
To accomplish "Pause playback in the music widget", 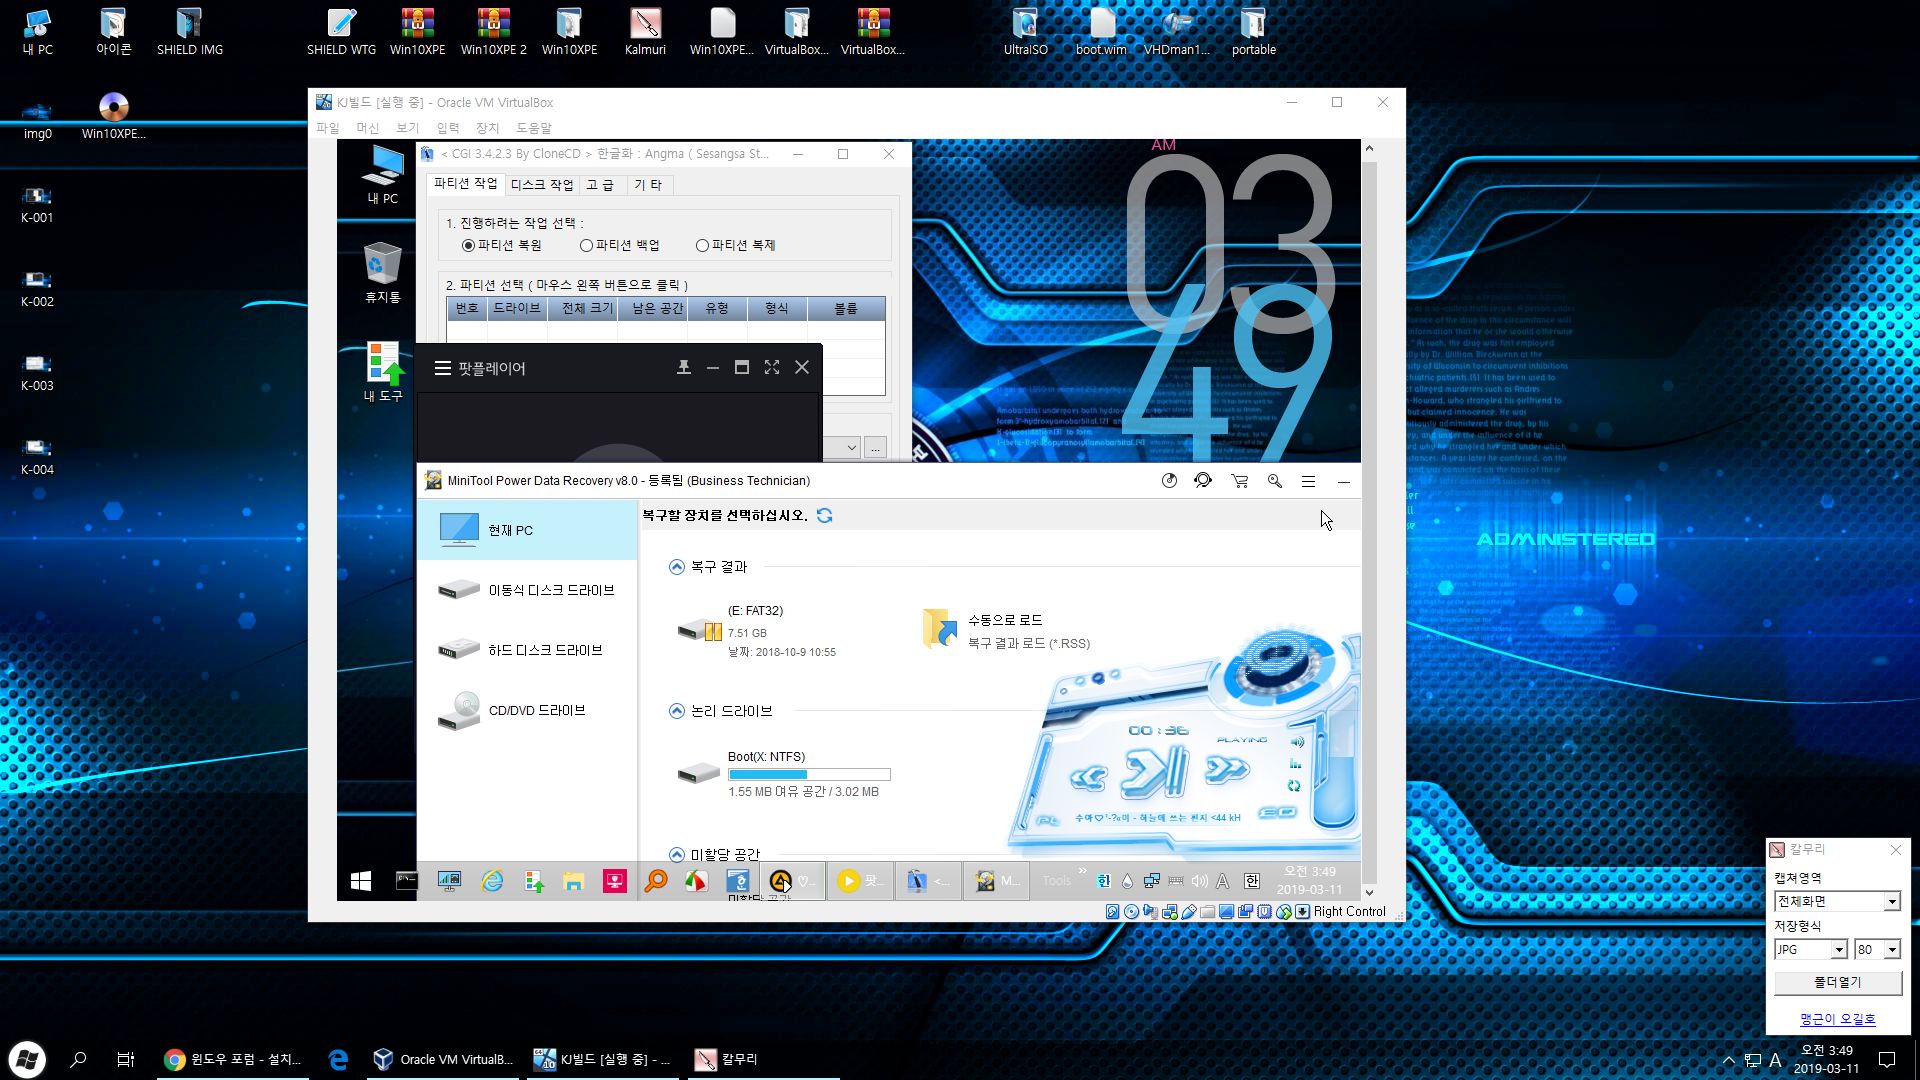I will pos(1154,772).
